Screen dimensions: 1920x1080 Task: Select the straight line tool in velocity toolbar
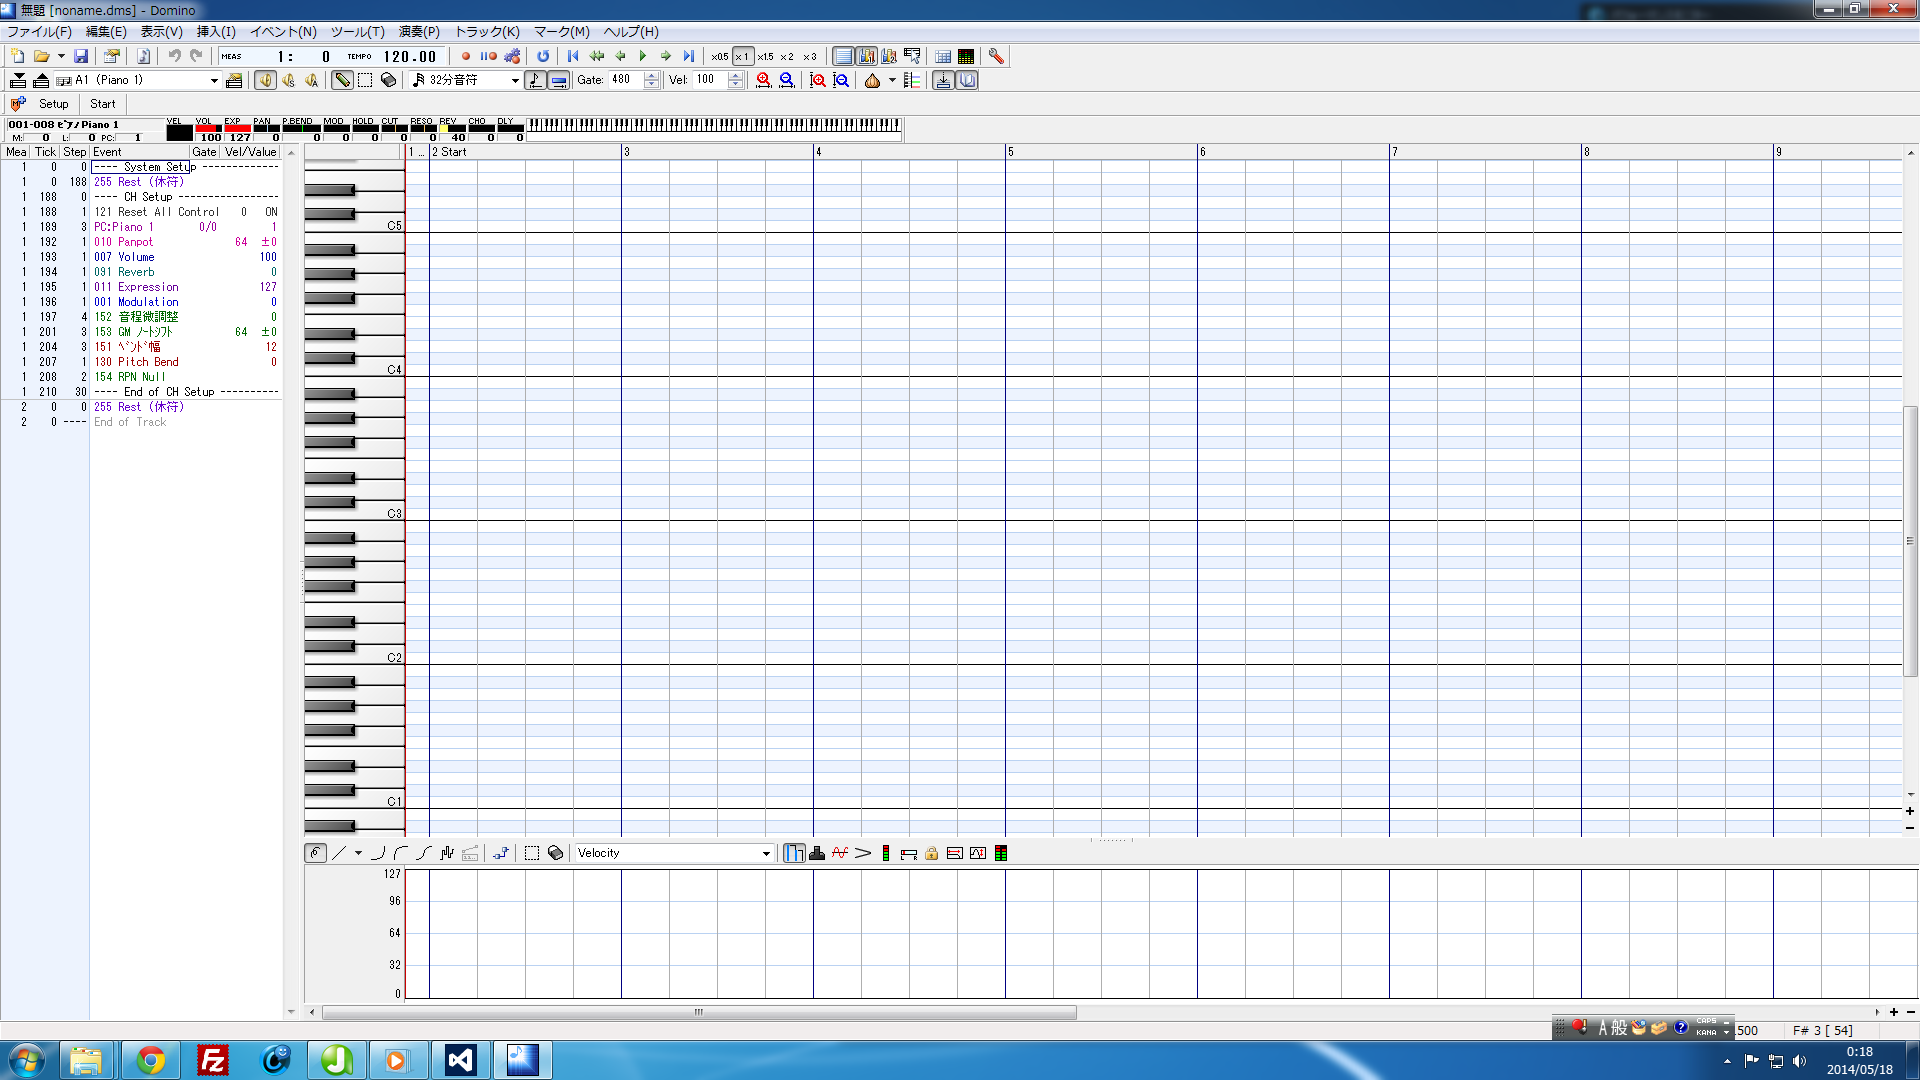(x=339, y=853)
